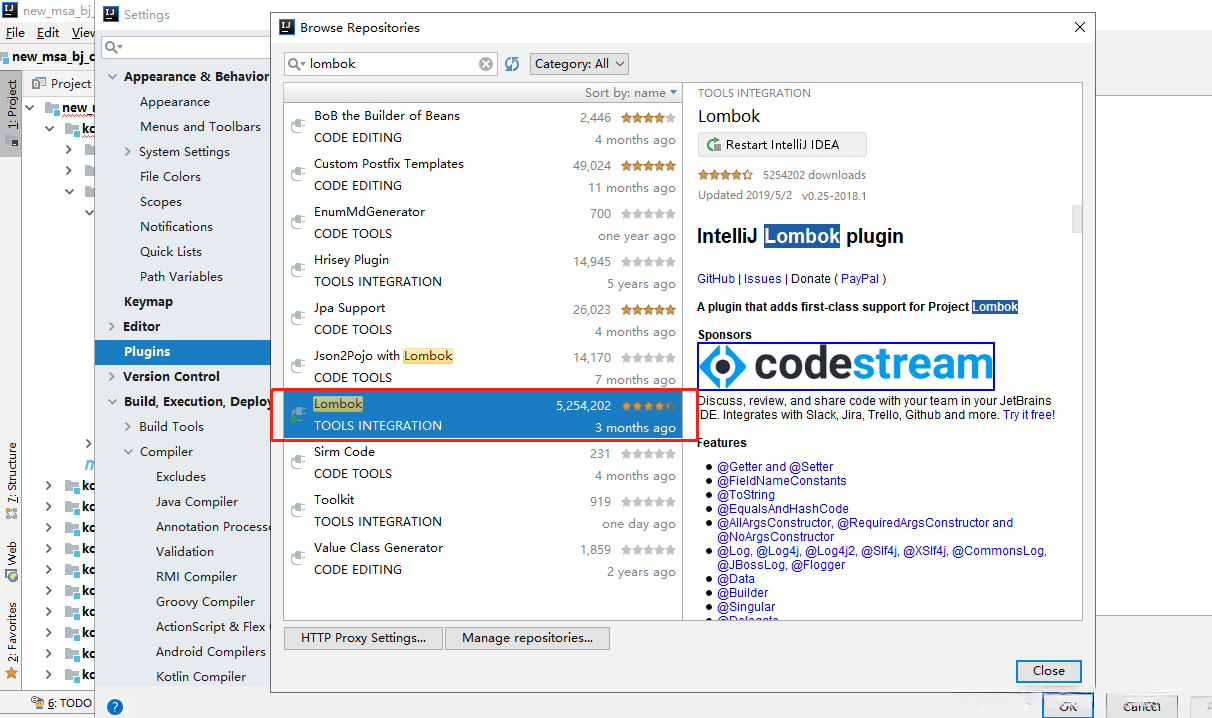The image size is (1212, 718).
Task: Open the 1: Project tool window
Action: point(12,112)
